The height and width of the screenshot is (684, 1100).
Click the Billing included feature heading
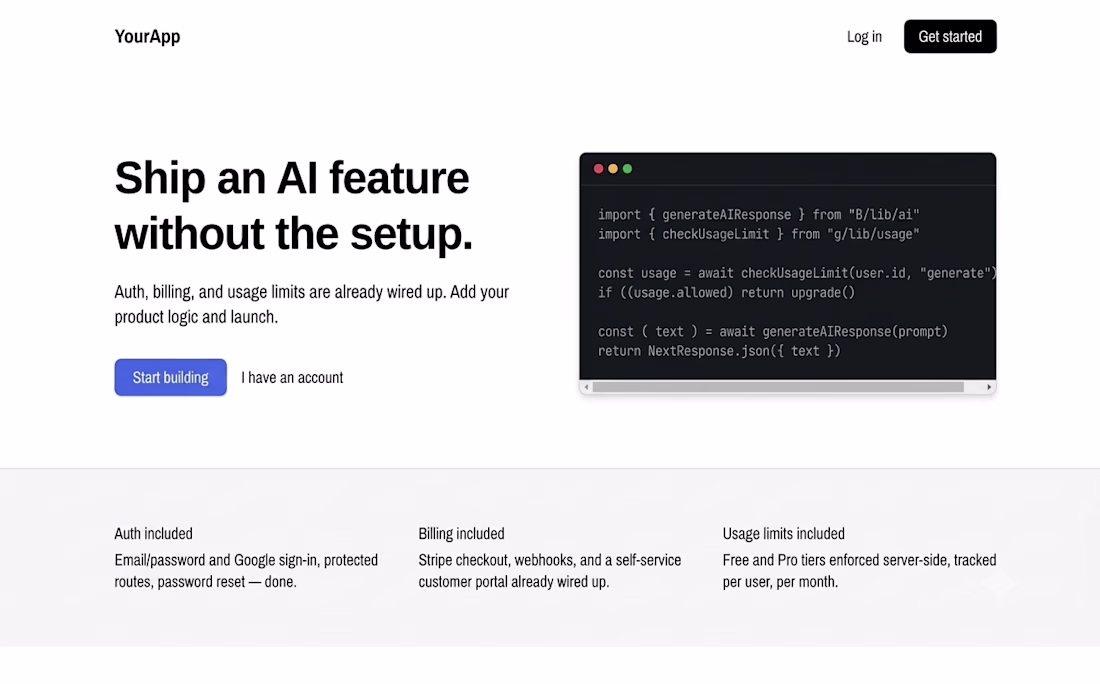click(x=462, y=533)
